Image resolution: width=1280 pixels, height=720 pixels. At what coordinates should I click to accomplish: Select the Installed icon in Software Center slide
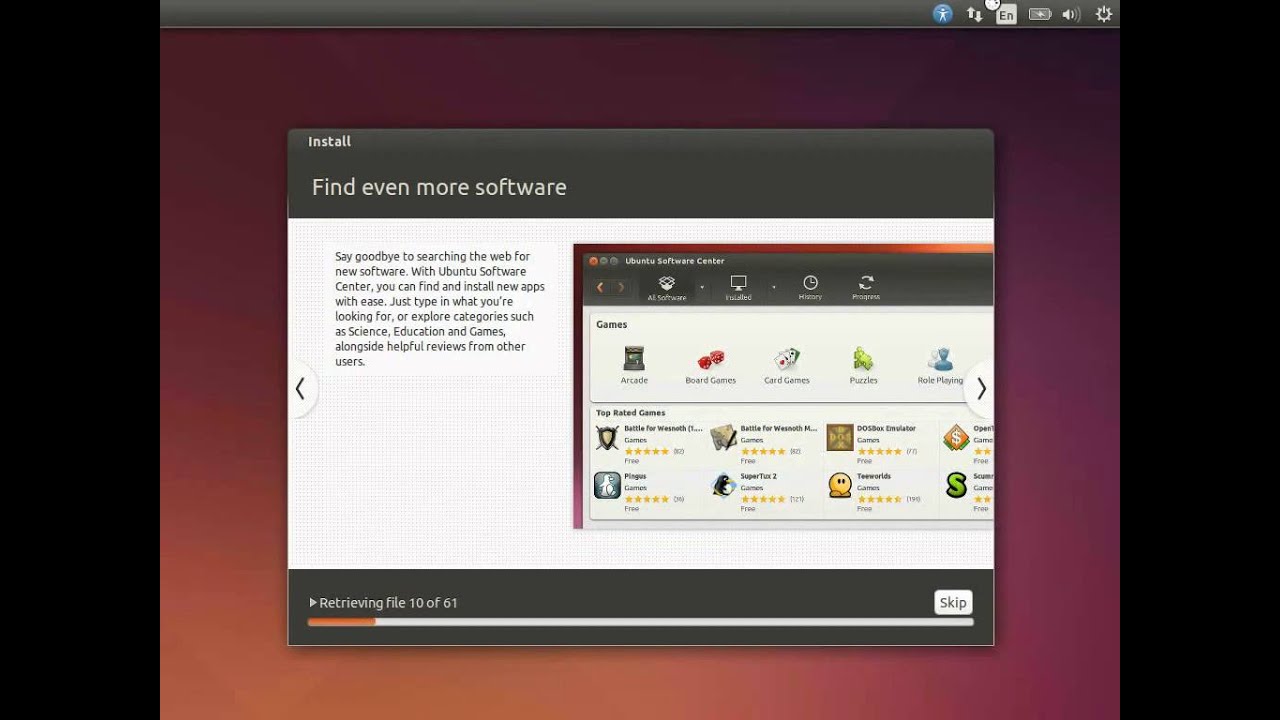click(x=738, y=288)
